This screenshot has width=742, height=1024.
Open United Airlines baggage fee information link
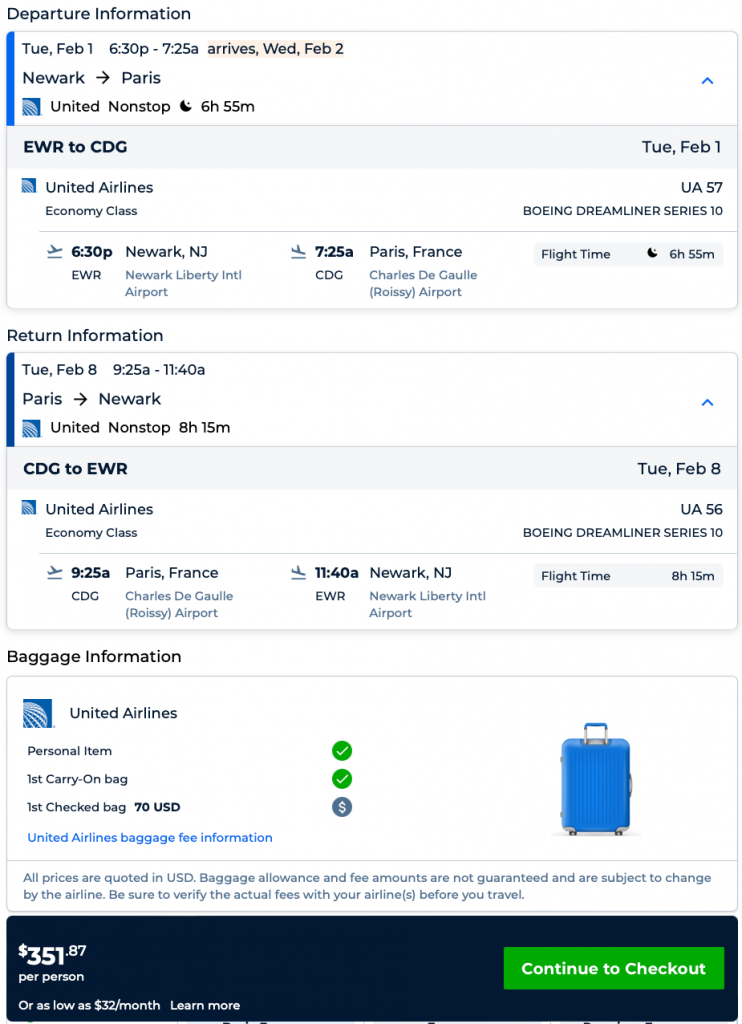tap(150, 837)
